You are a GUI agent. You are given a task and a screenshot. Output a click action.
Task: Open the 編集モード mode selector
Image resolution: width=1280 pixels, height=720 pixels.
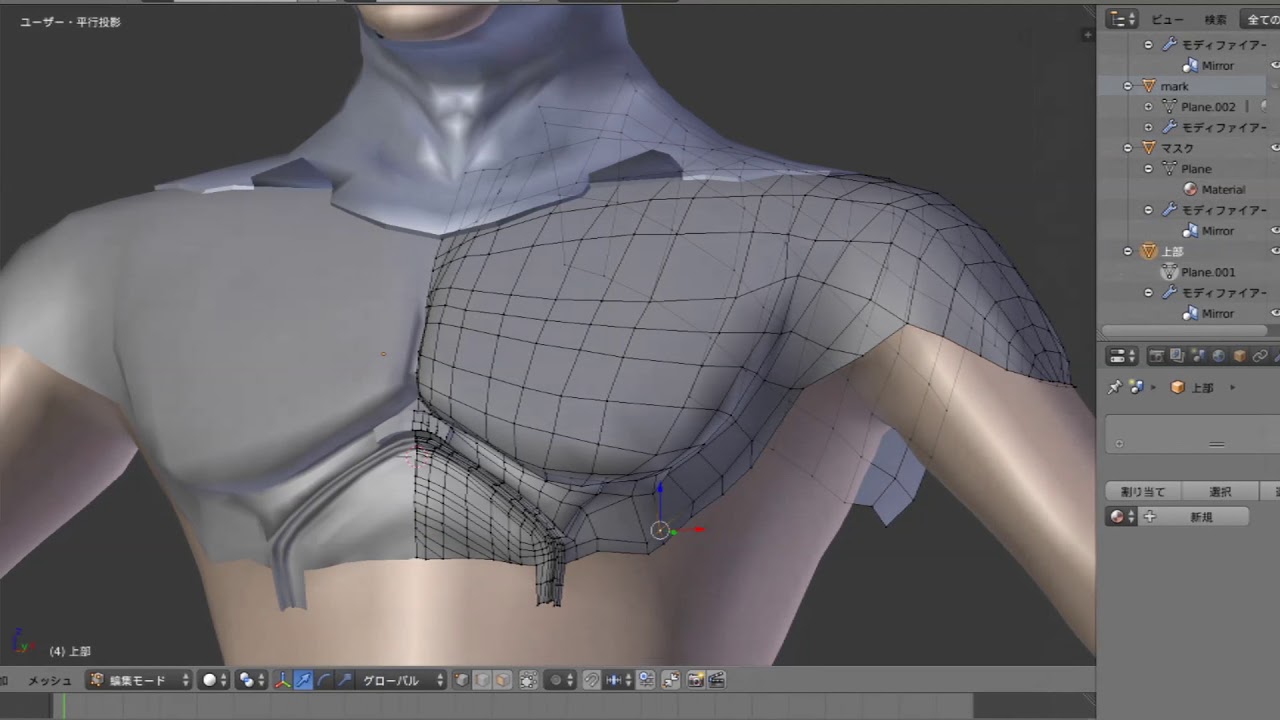coord(139,680)
